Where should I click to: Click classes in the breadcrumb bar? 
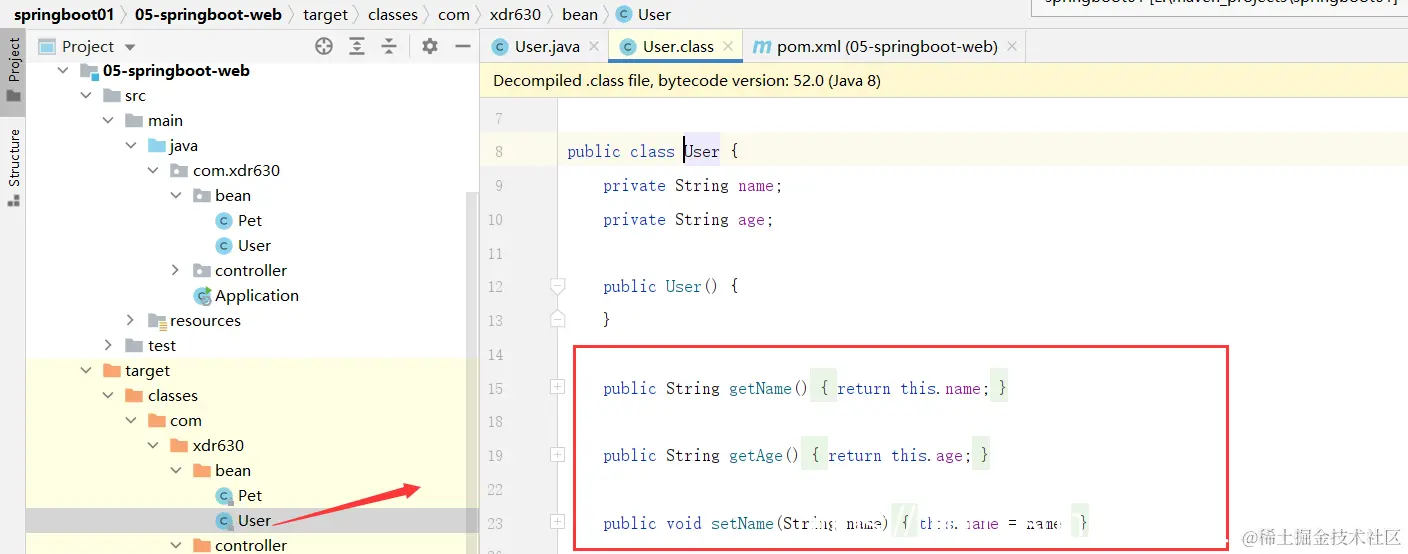click(393, 14)
